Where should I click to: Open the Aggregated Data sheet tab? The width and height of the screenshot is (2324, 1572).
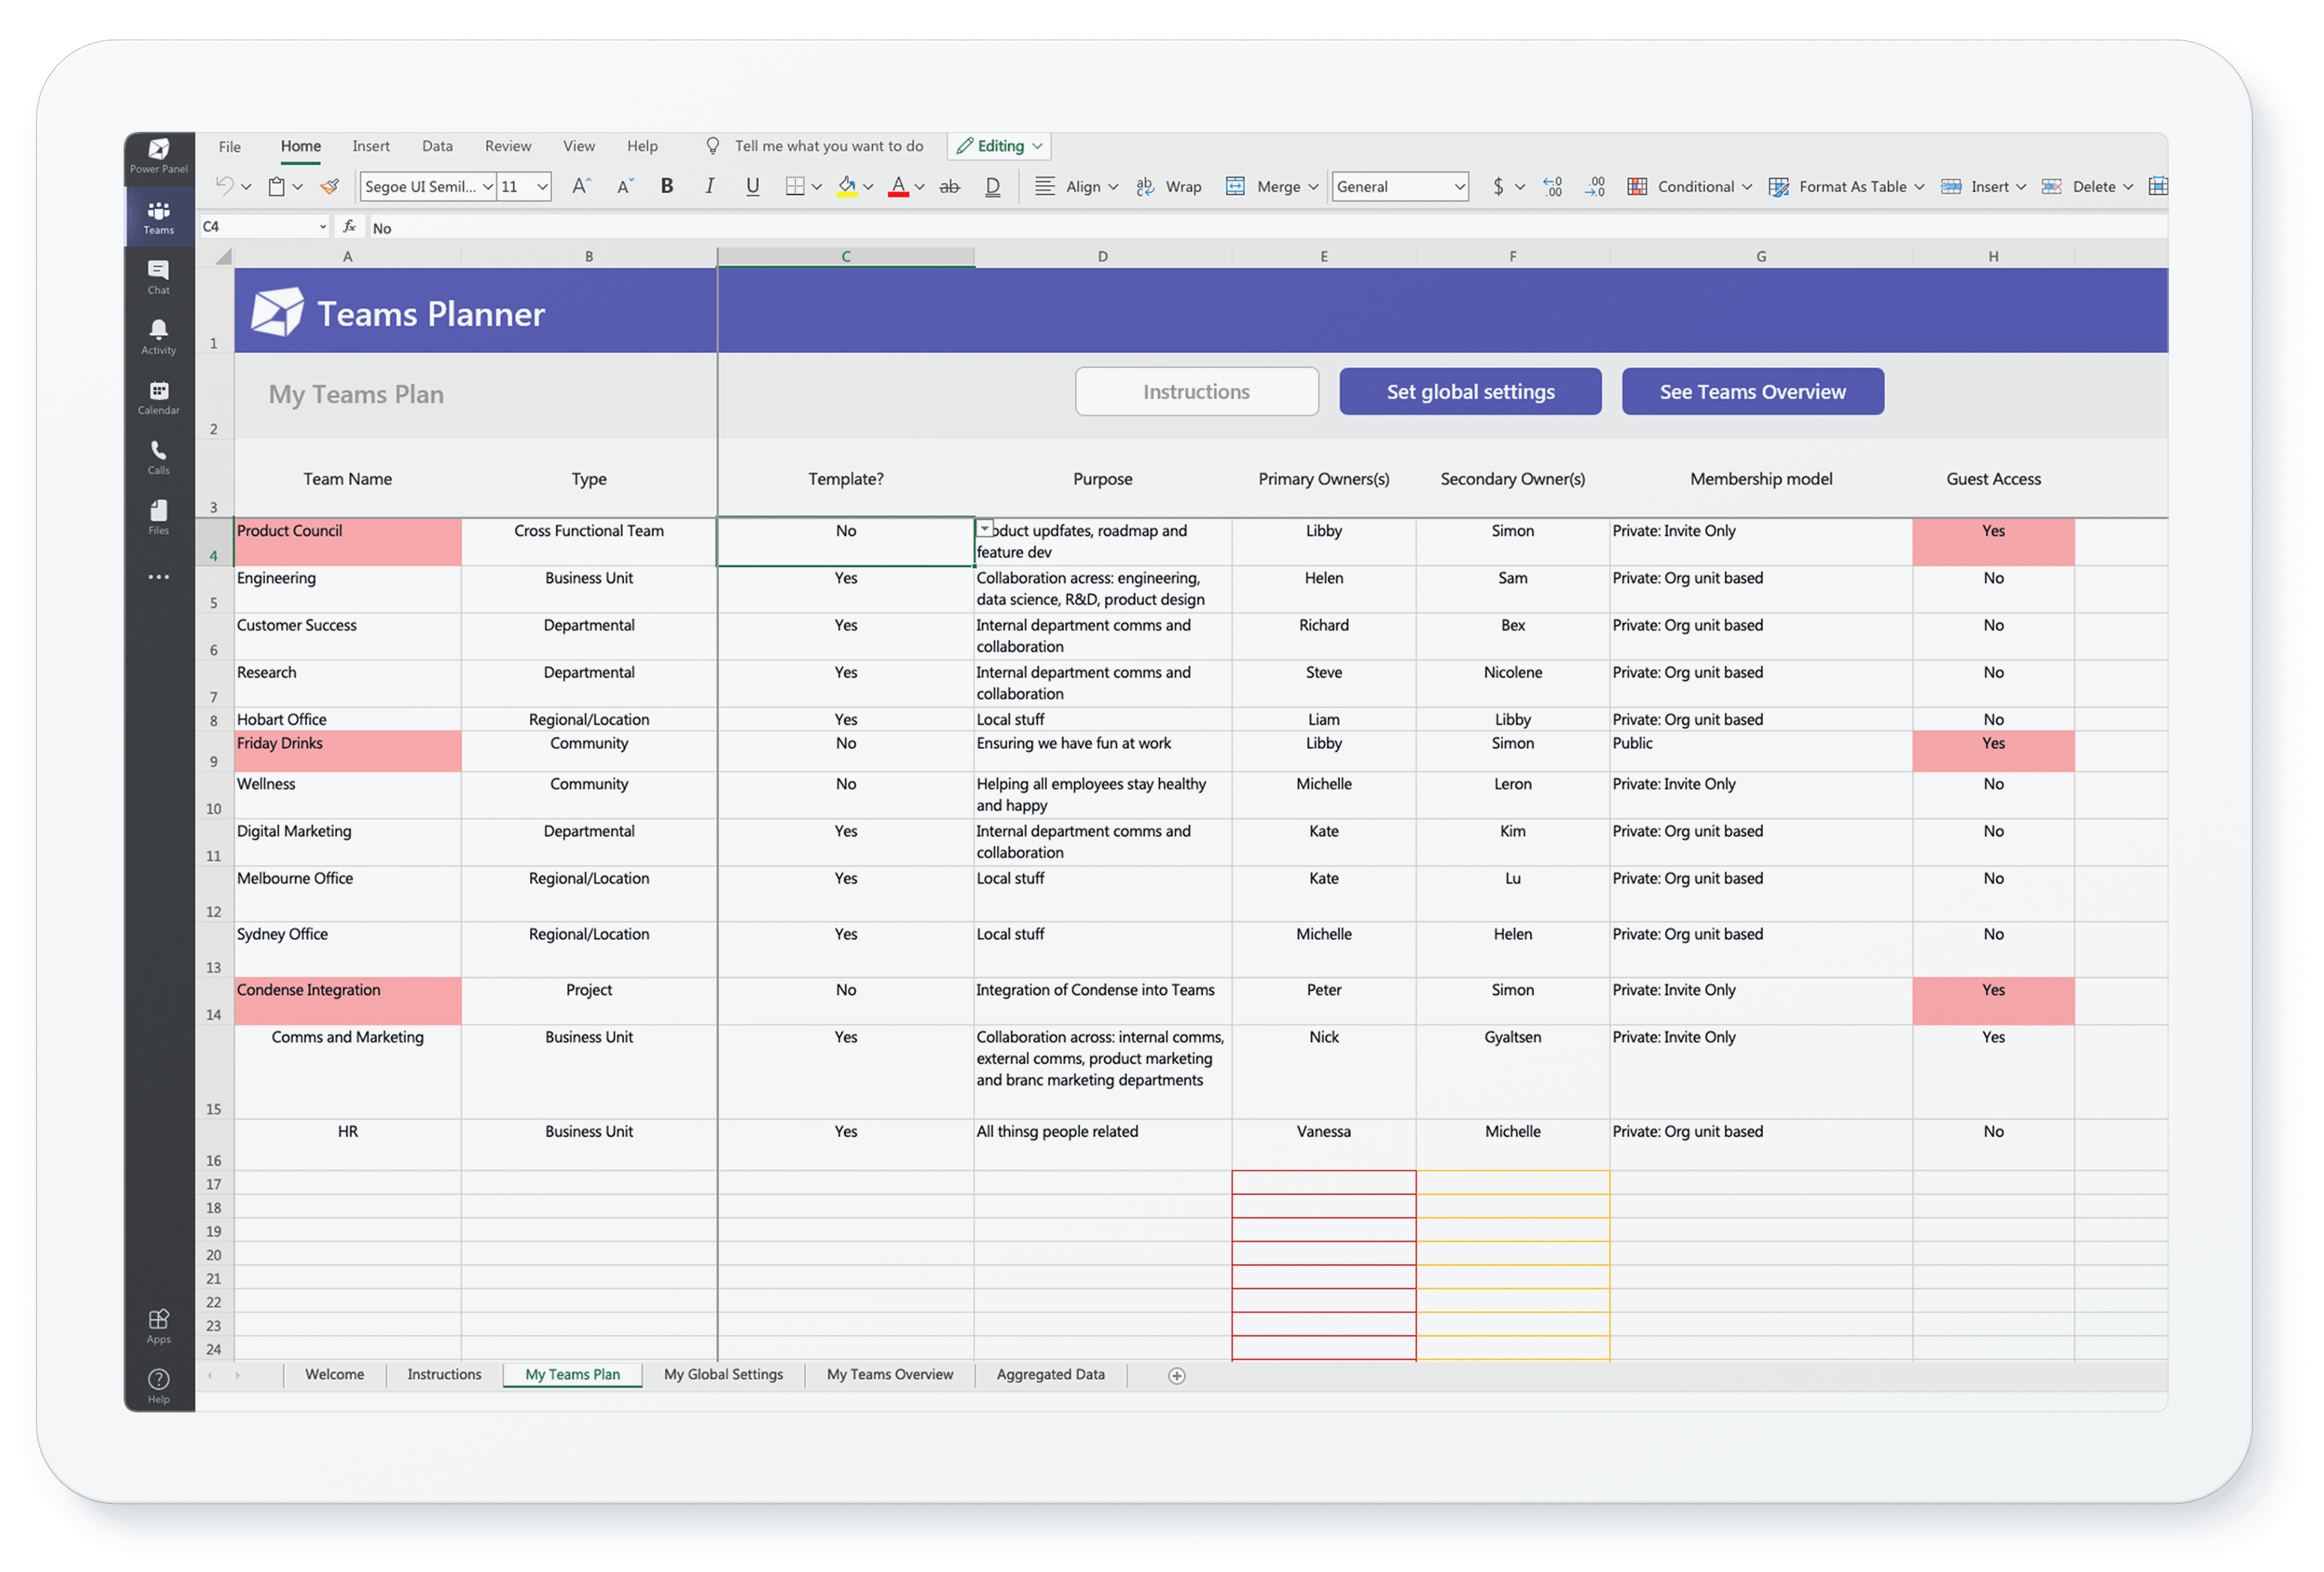tap(1050, 1375)
